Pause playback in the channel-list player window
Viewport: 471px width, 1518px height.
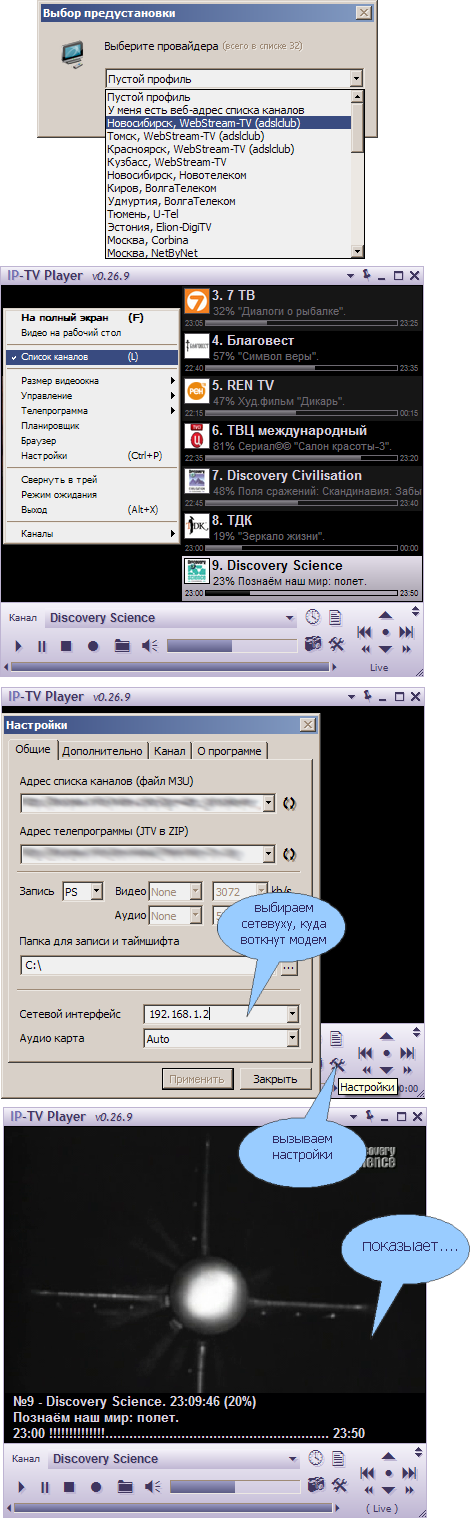[x=43, y=646]
